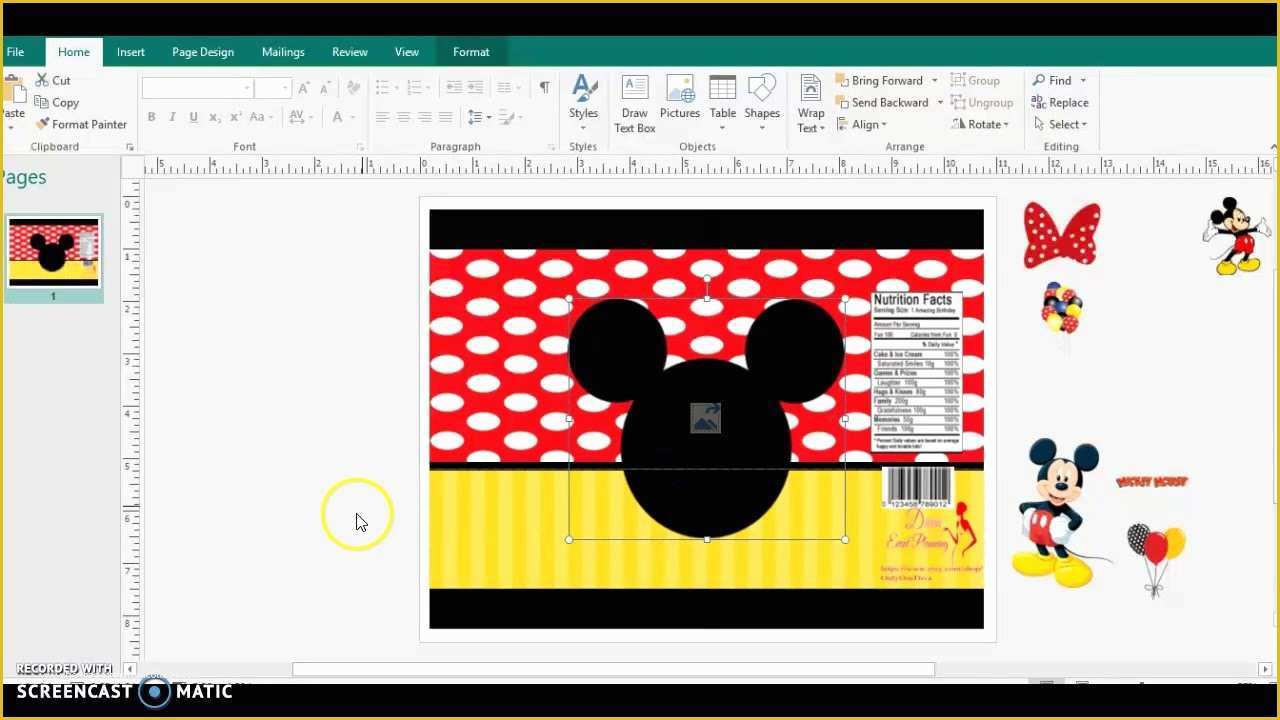
Task: Switch to the Format tab
Action: 471,52
